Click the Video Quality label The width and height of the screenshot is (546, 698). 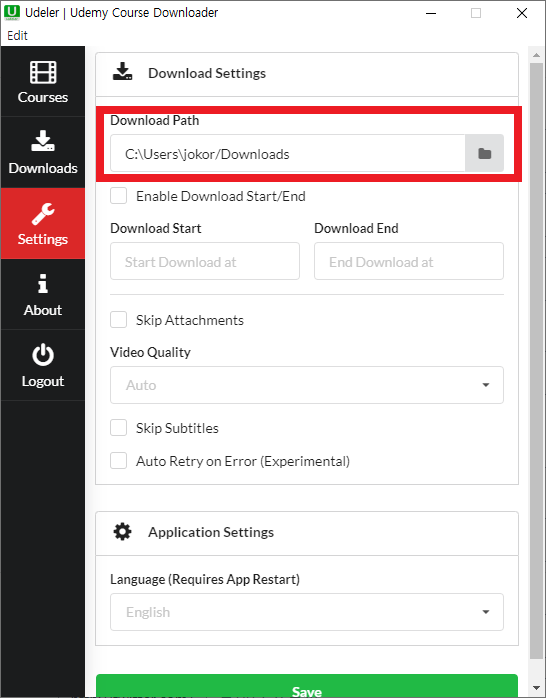[150, 352]
